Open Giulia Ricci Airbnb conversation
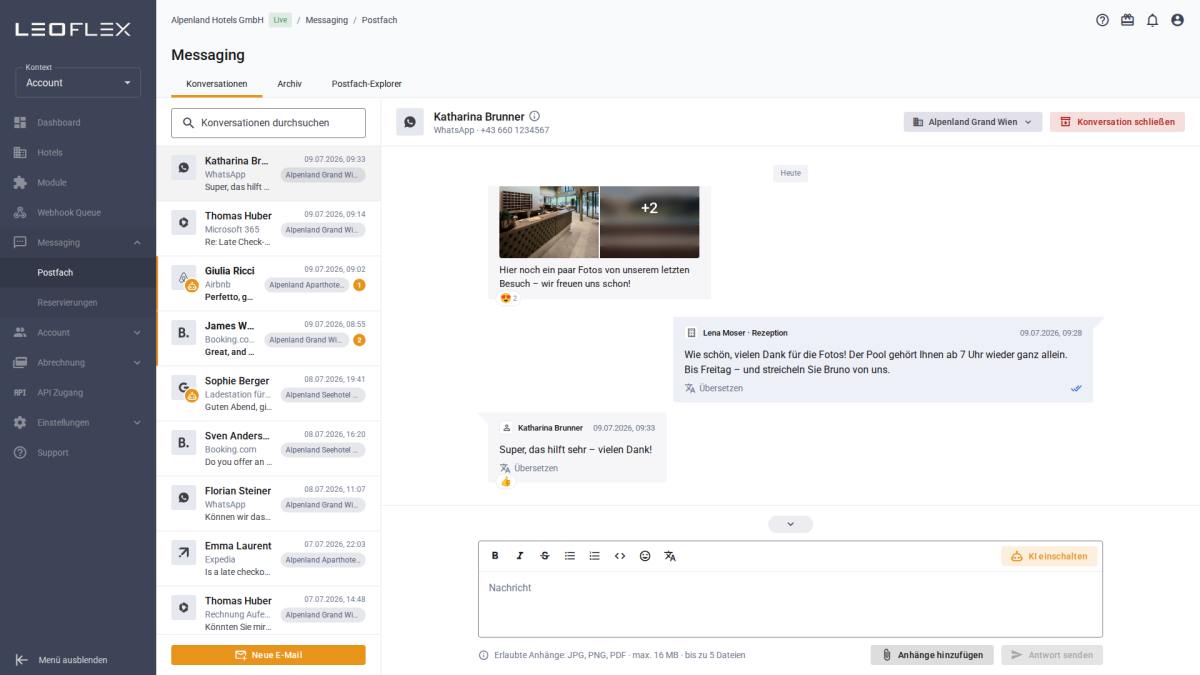The height and width of the screenshot is (675, 1200). [x=268, y=283]
